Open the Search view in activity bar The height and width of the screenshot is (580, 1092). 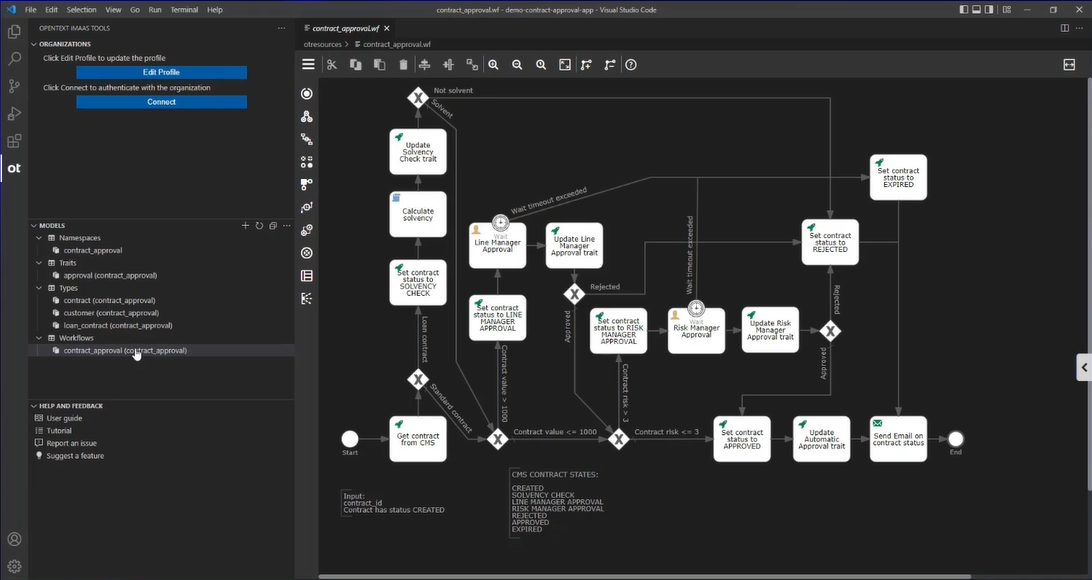[x=14, y=59]
